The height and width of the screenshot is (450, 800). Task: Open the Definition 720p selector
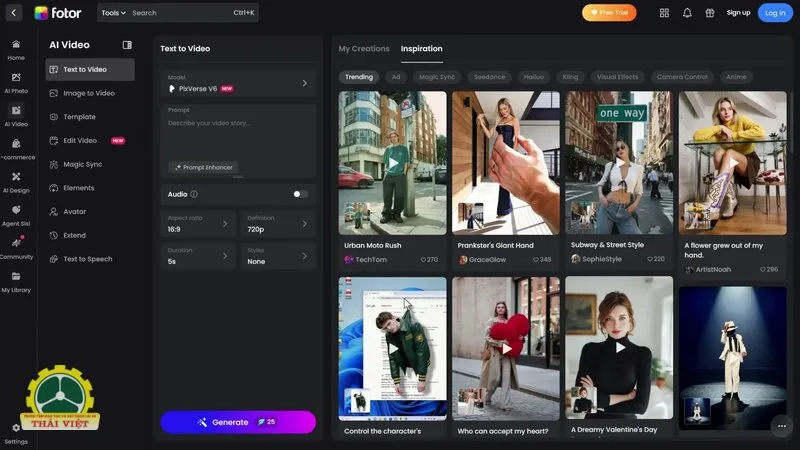[278, 224]
